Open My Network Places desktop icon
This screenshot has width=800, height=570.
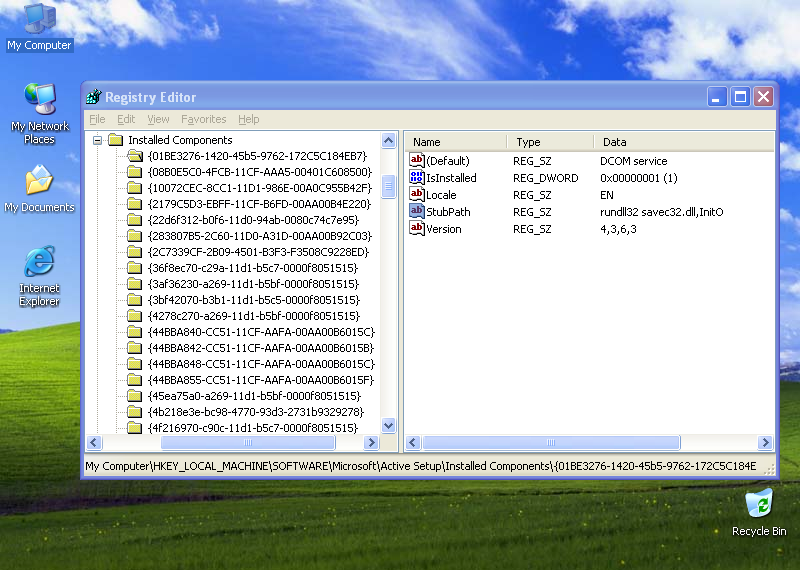[39, 102]
